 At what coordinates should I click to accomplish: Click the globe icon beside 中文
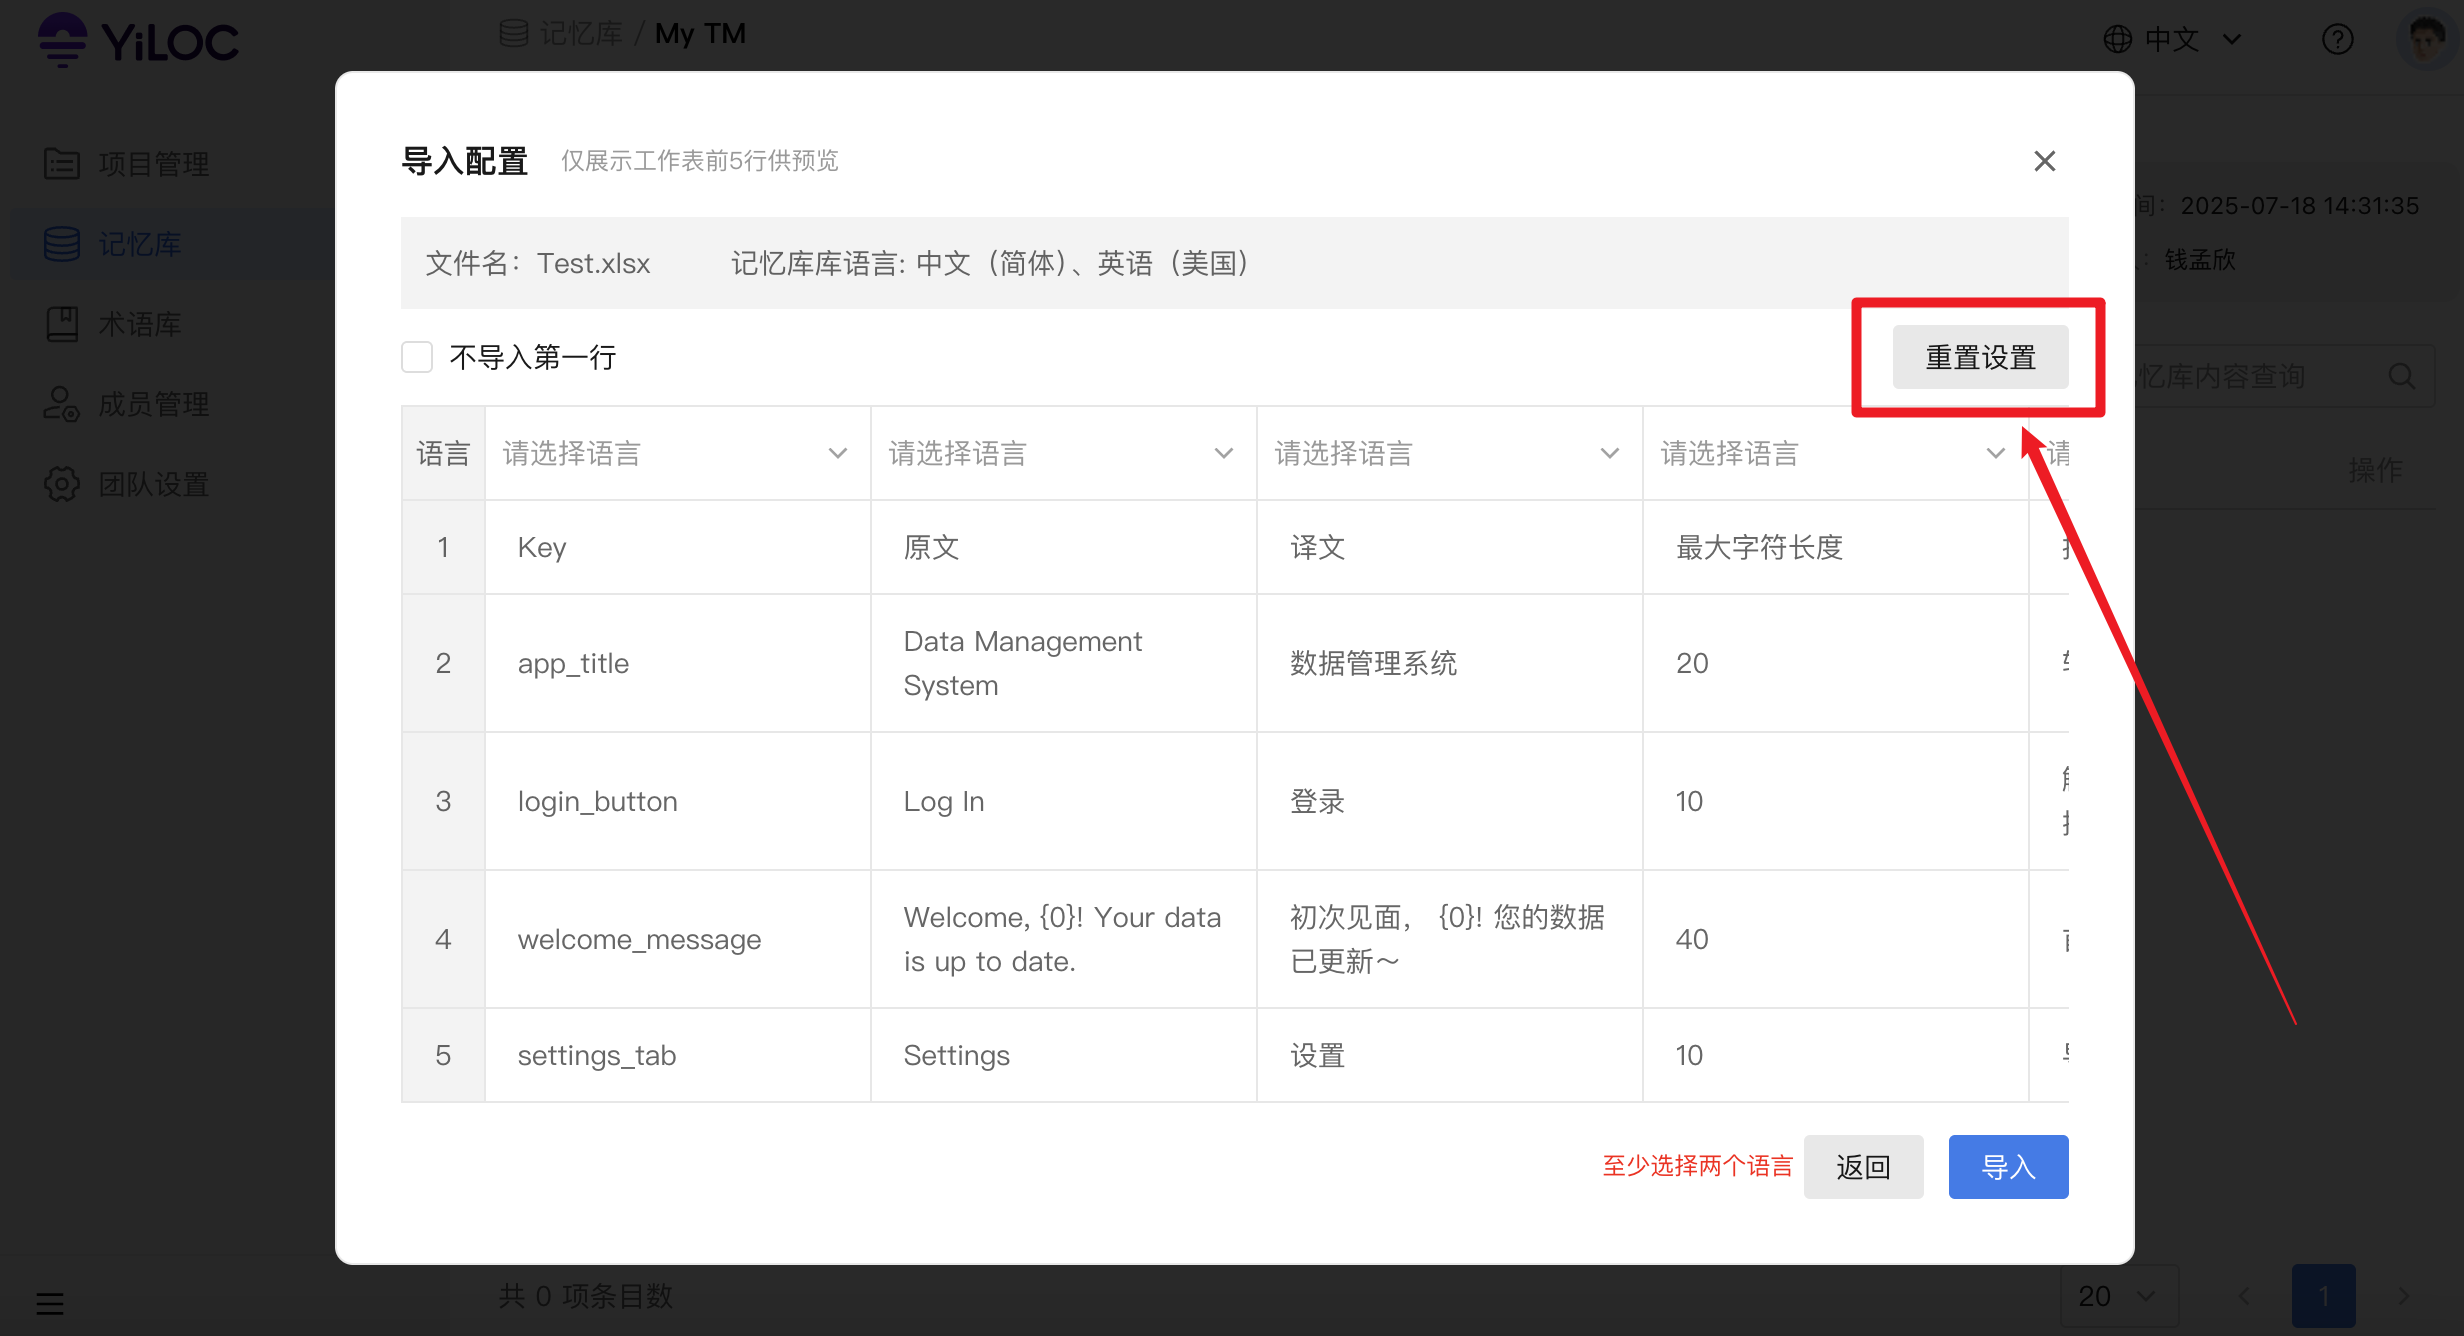pyautogui.click(x=2117, y=39)
